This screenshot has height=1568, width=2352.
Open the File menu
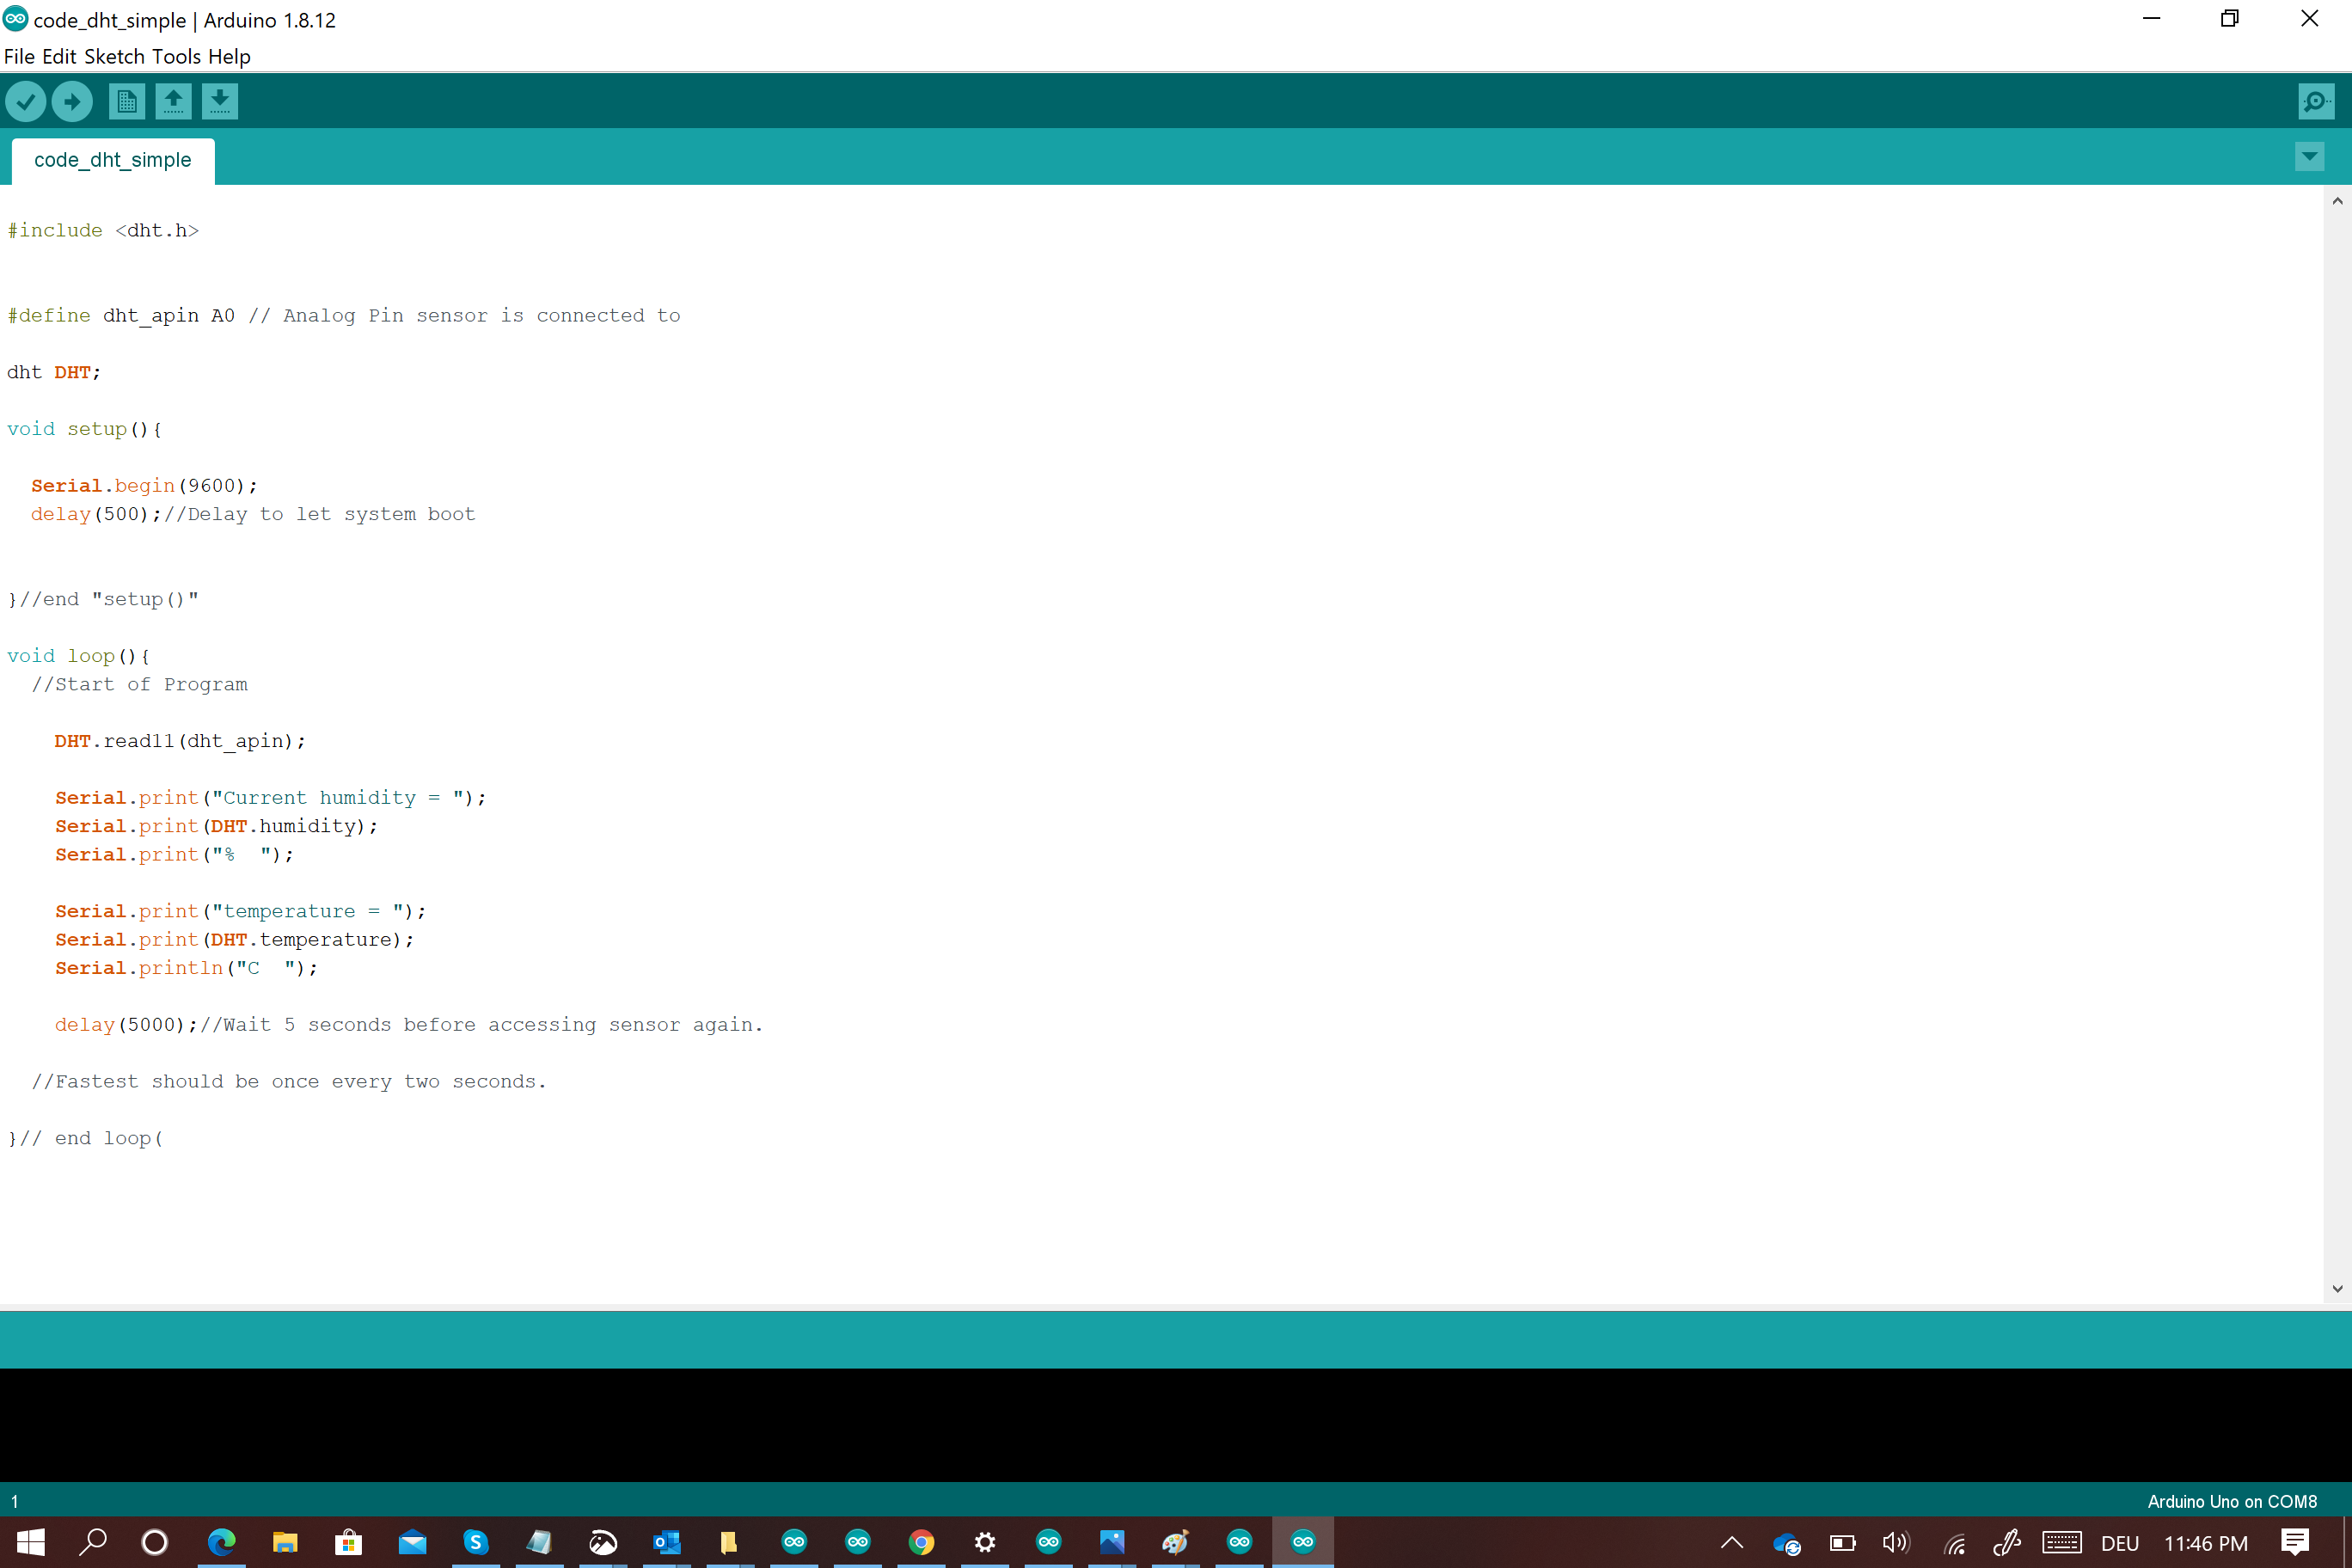(19, 57)
